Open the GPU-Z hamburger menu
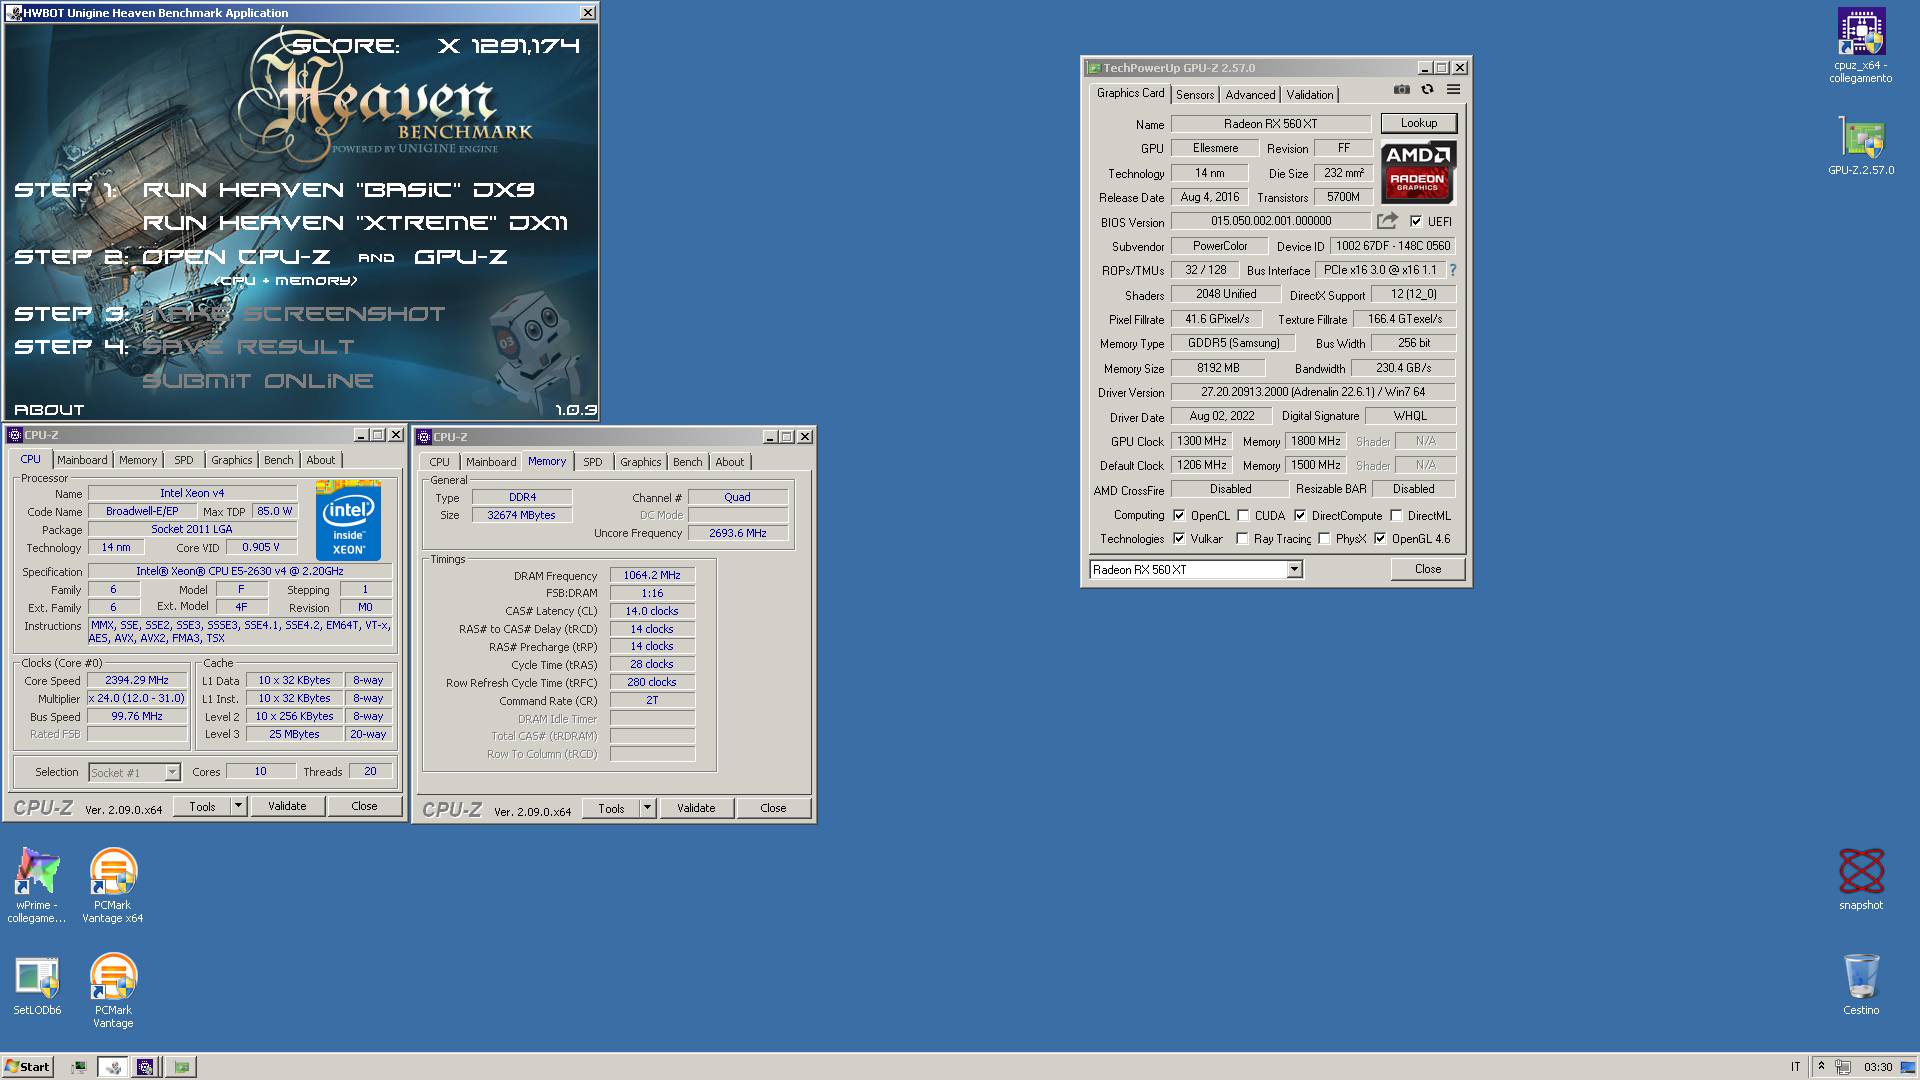The width and height of the screenshot is (1920, 1080). pyautogui.click(x=1453, y=90)
